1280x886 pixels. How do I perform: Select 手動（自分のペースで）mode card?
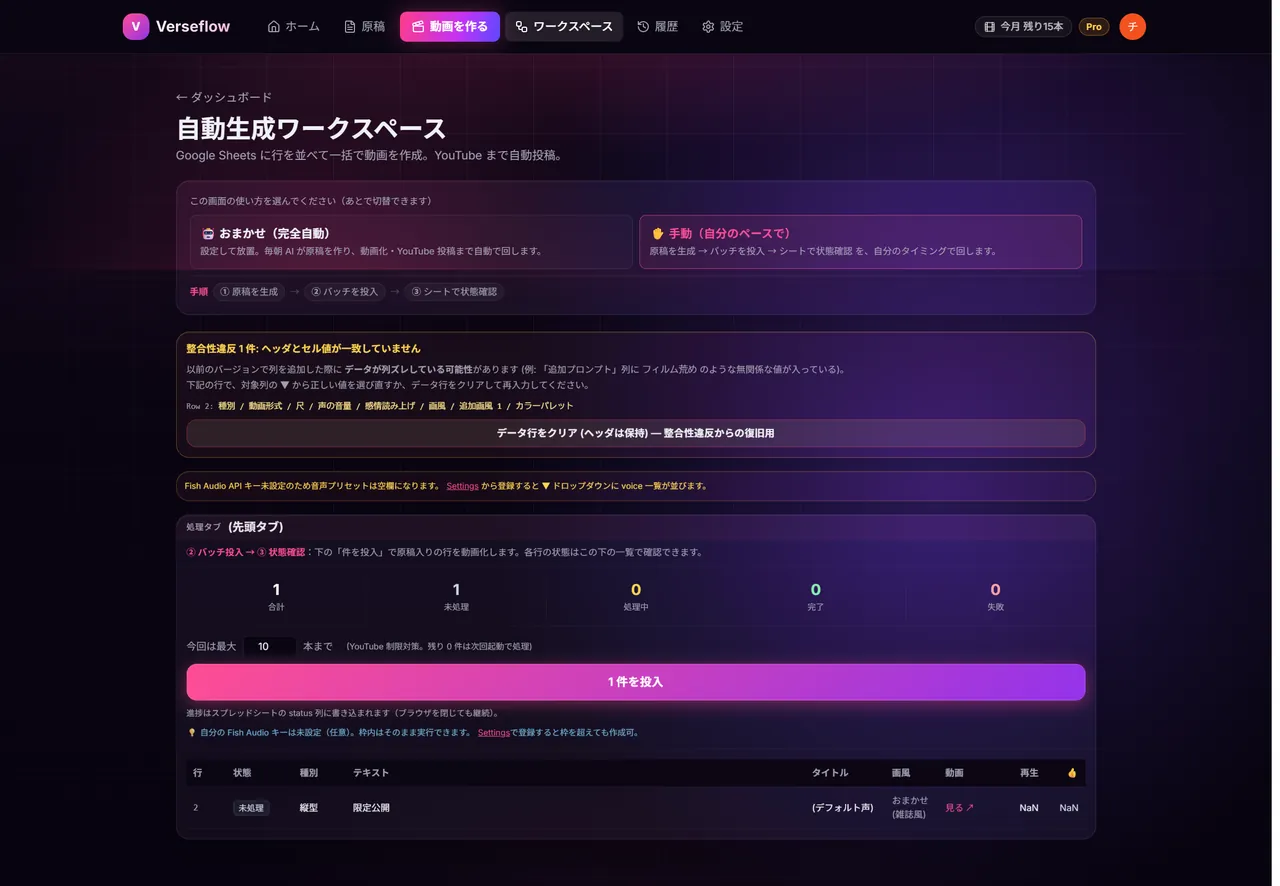[x=860, y=242]
